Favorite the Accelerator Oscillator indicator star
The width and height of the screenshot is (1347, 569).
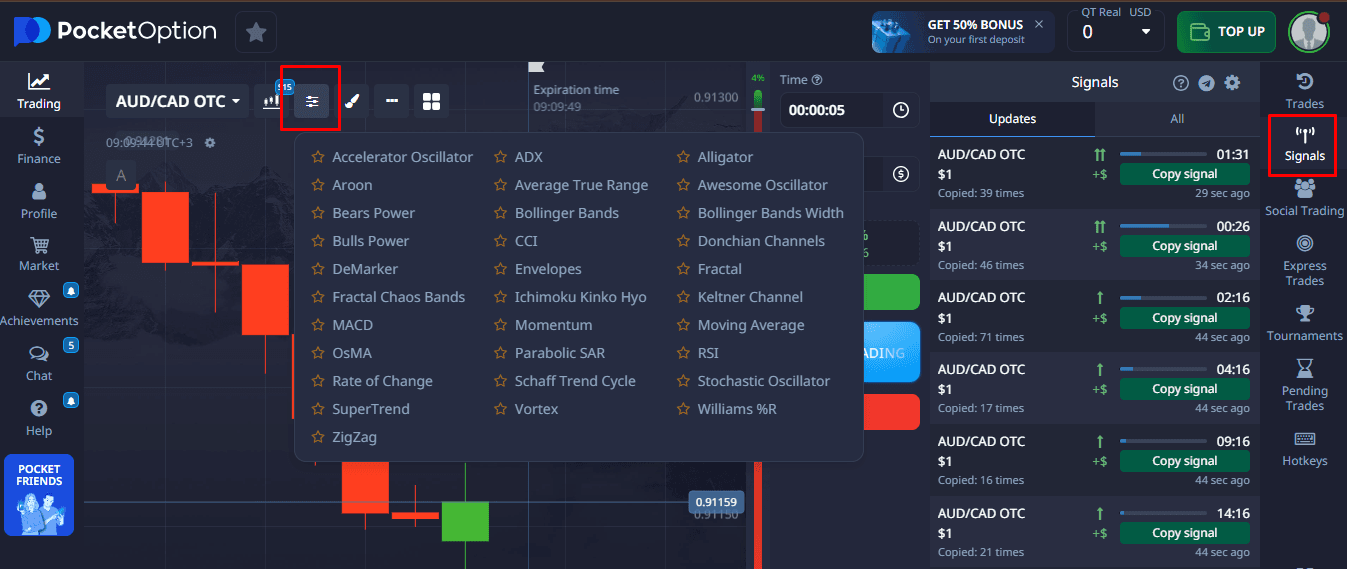click(318, 157)
